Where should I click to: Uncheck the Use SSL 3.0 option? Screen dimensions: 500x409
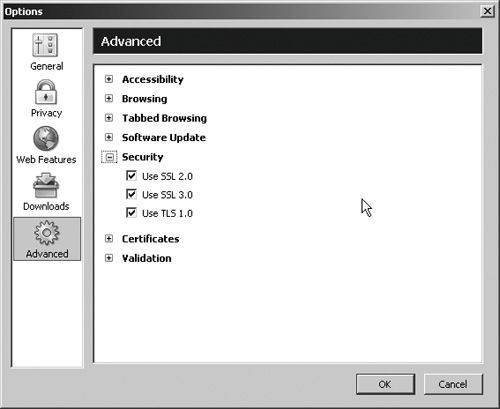pos(131,194)
